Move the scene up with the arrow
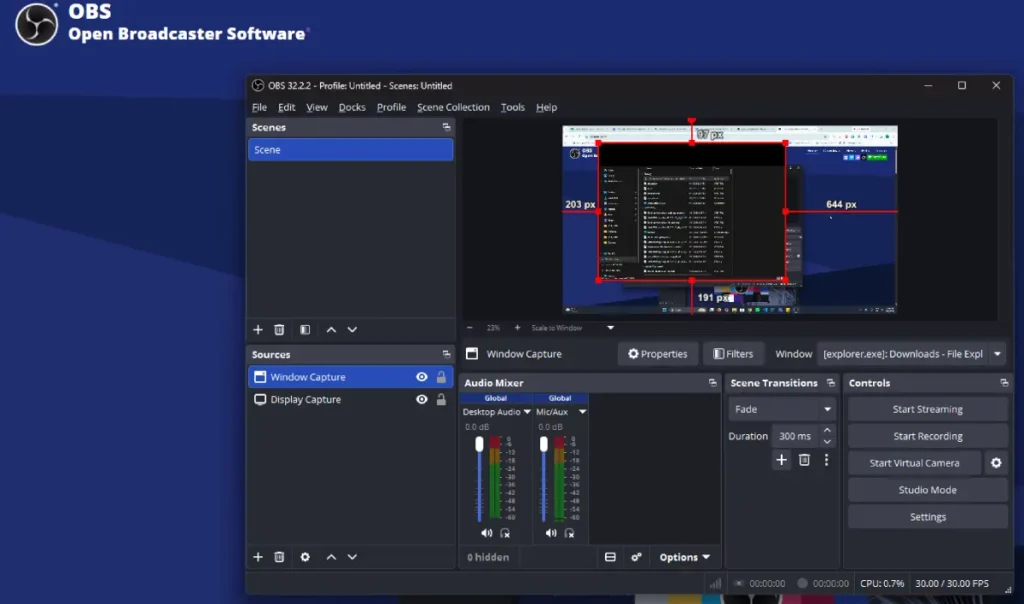 click(x=331, y=330)
